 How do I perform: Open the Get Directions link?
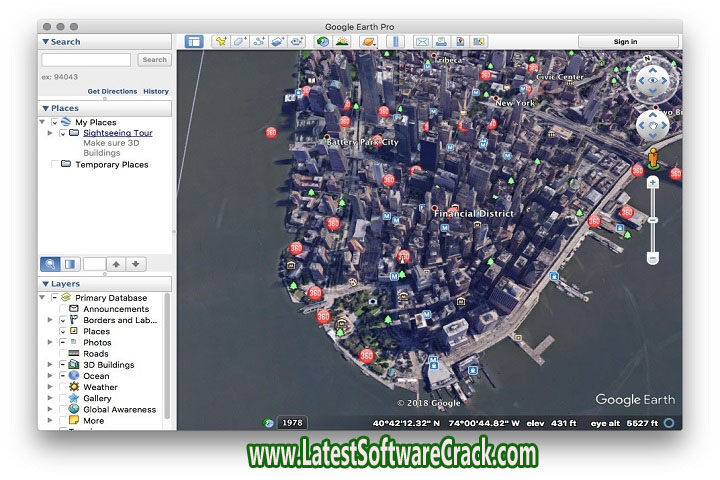coord(112,91)
